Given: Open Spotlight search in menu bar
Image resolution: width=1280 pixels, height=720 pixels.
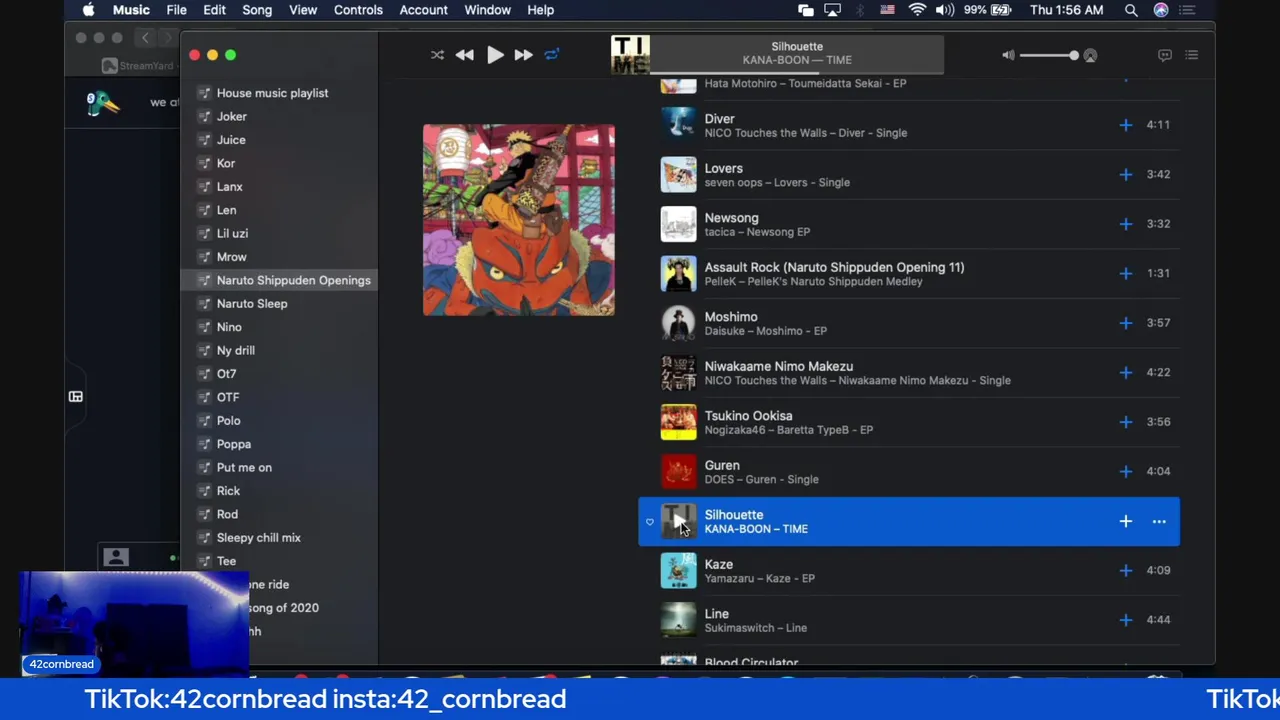Looking at the screenshot, I should click(x=1131, y=10).
